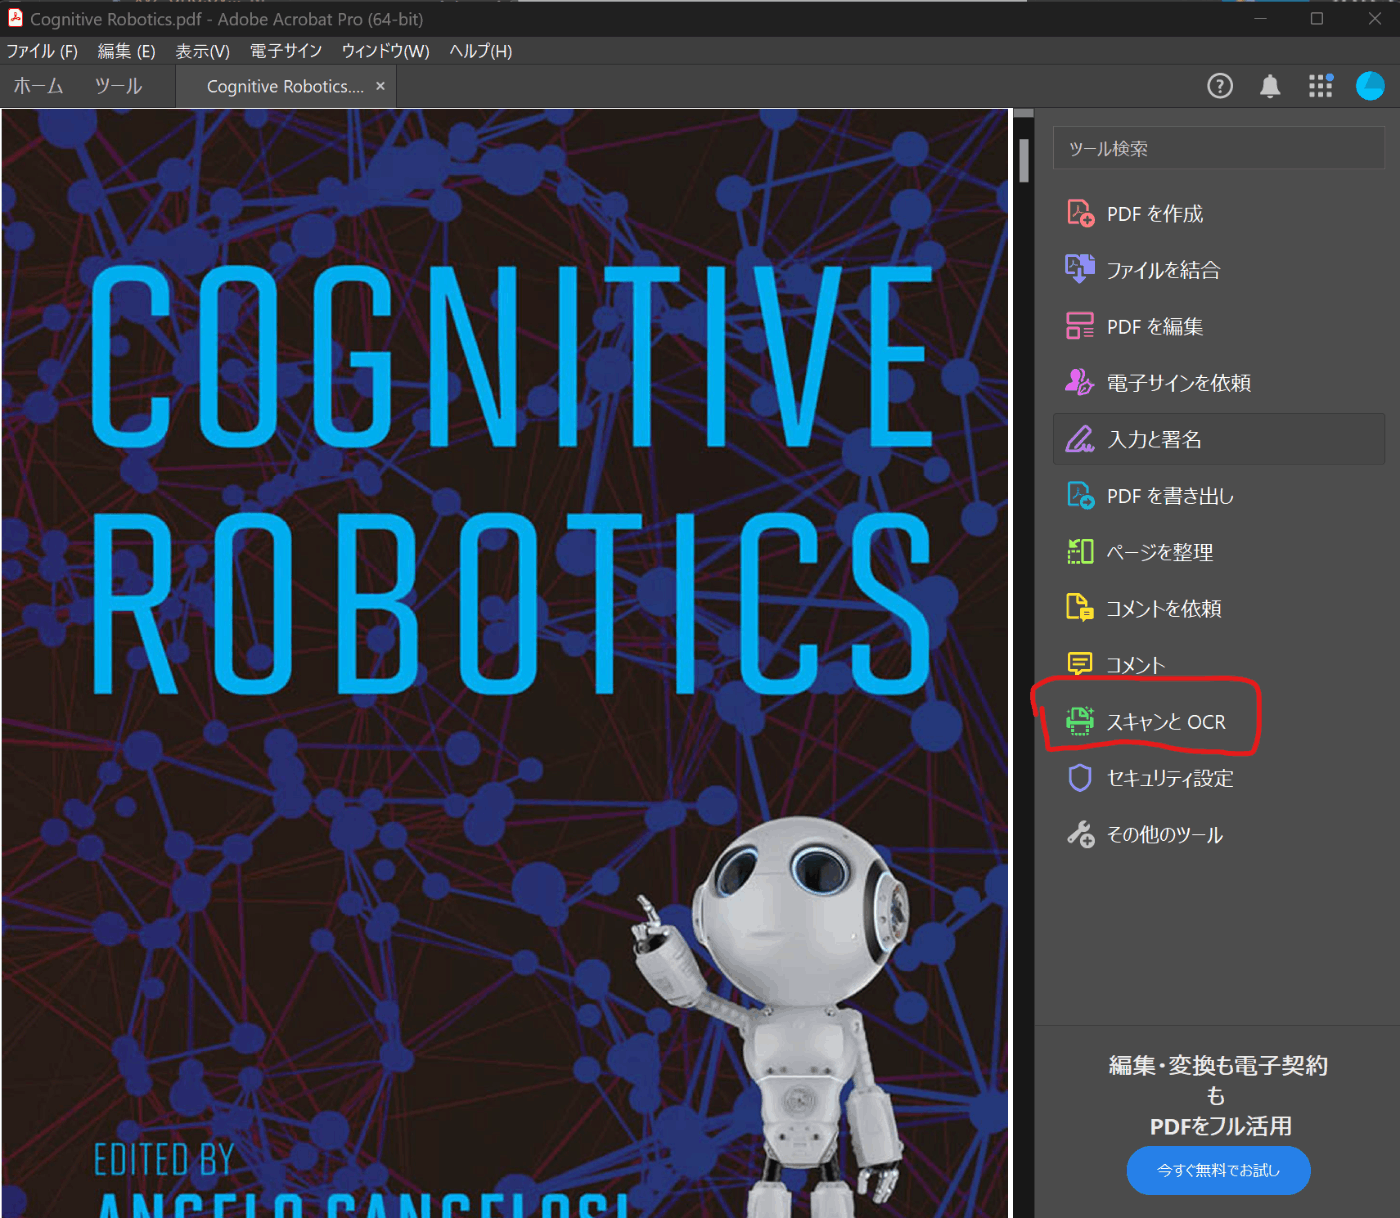Click the 入力と署名 pen icon
Viewport: 1400px width, 1218px height.
coord(1080,439)
